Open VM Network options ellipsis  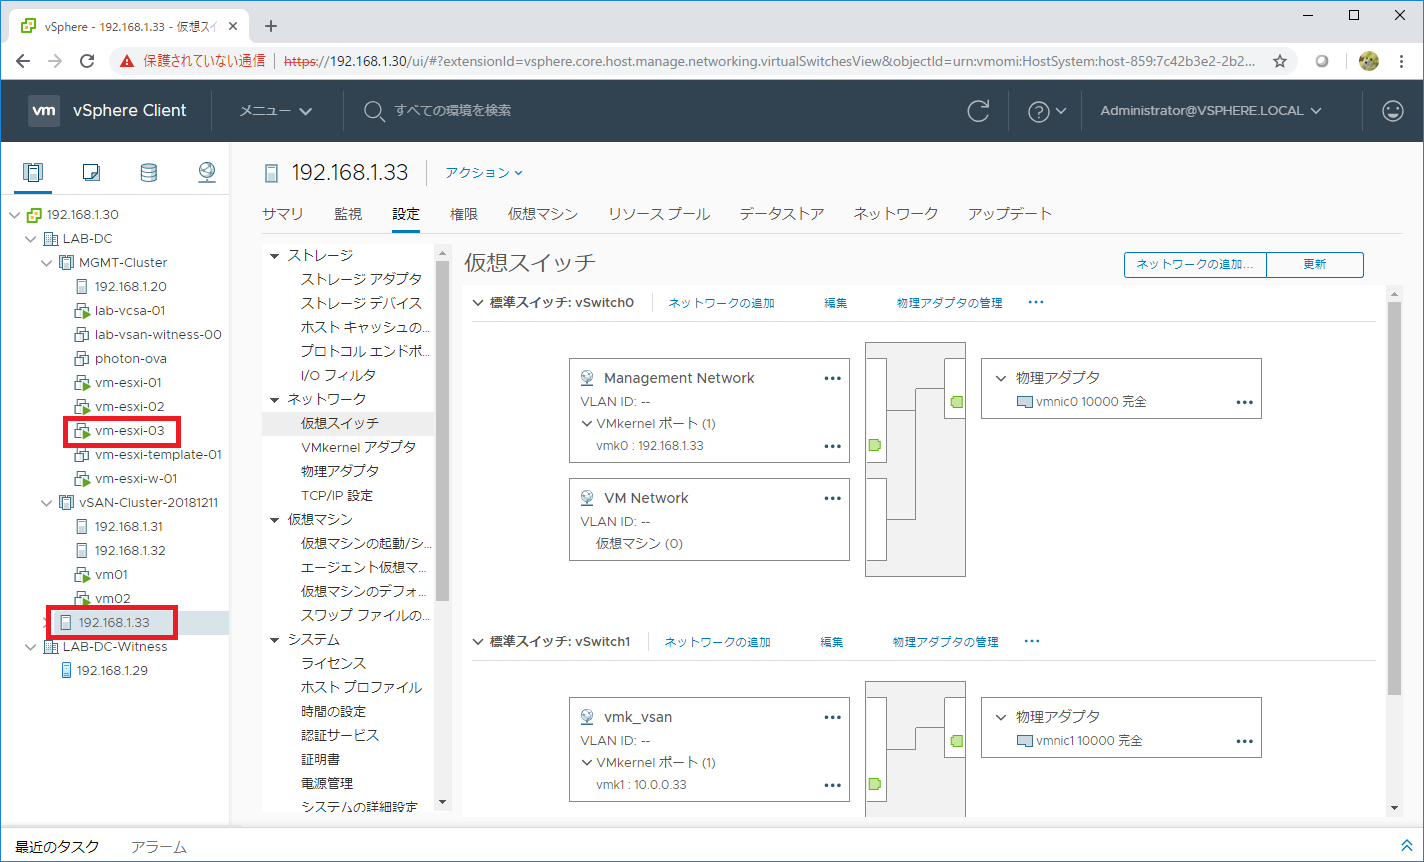pos(832,498)
